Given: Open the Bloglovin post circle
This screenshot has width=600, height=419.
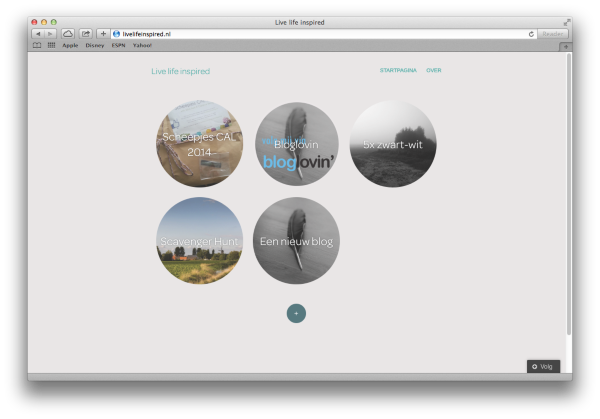Looking at the screenshot, I should point(297,144).
